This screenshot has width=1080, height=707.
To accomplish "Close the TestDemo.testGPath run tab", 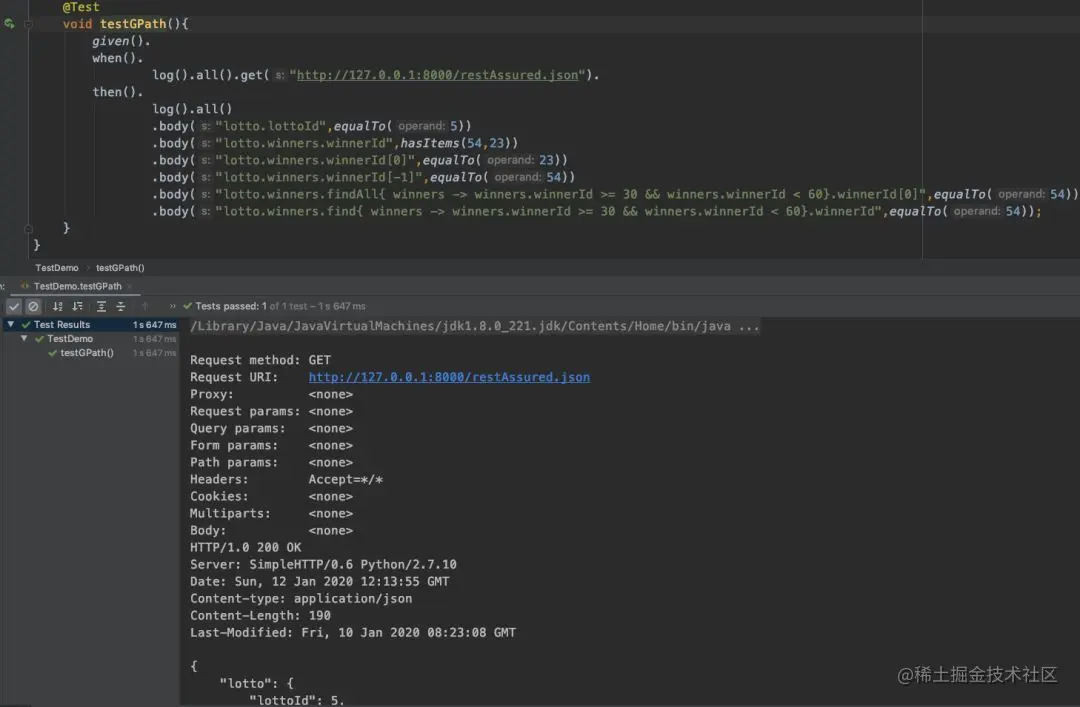I will tap(129, 286).
